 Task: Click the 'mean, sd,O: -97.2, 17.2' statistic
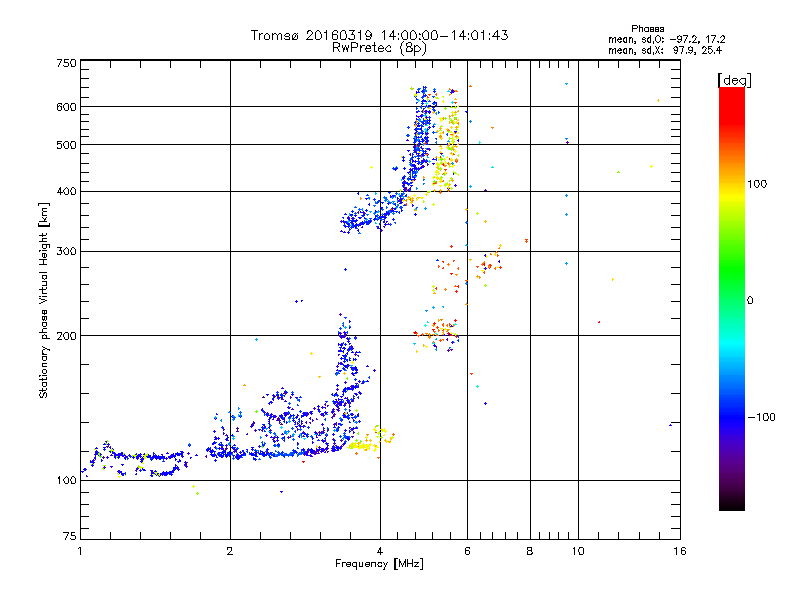point(666,39)
